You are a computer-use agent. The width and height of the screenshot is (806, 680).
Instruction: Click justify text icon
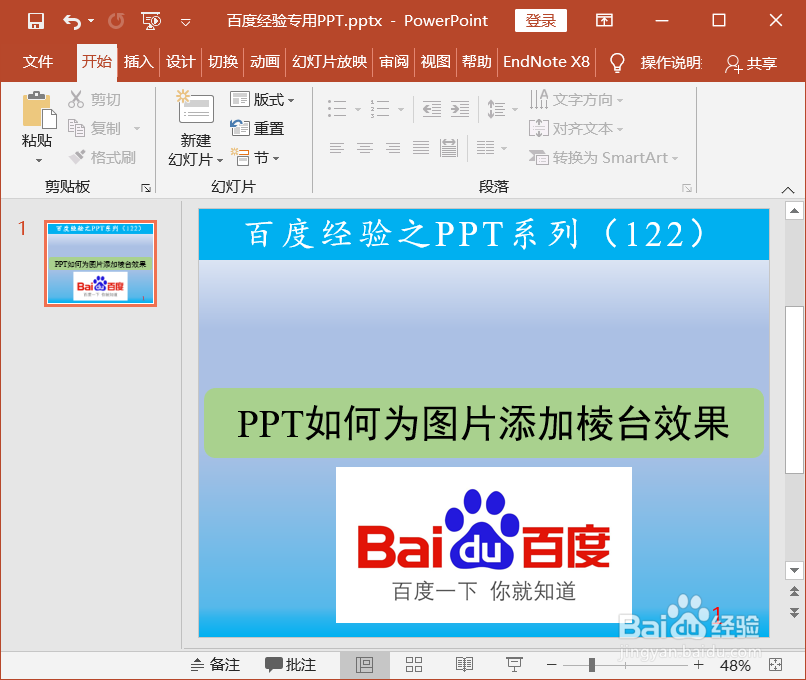[x=421, y=149]
